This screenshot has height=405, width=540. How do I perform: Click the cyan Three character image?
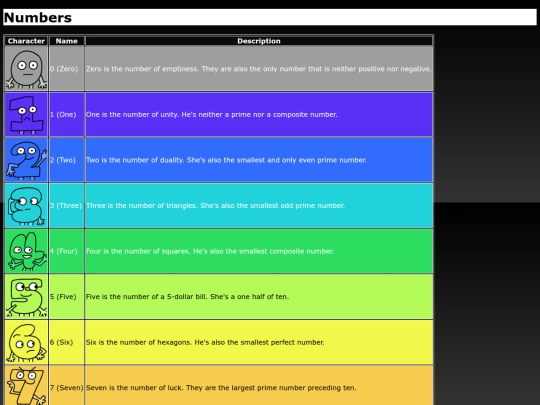[26, 206]
